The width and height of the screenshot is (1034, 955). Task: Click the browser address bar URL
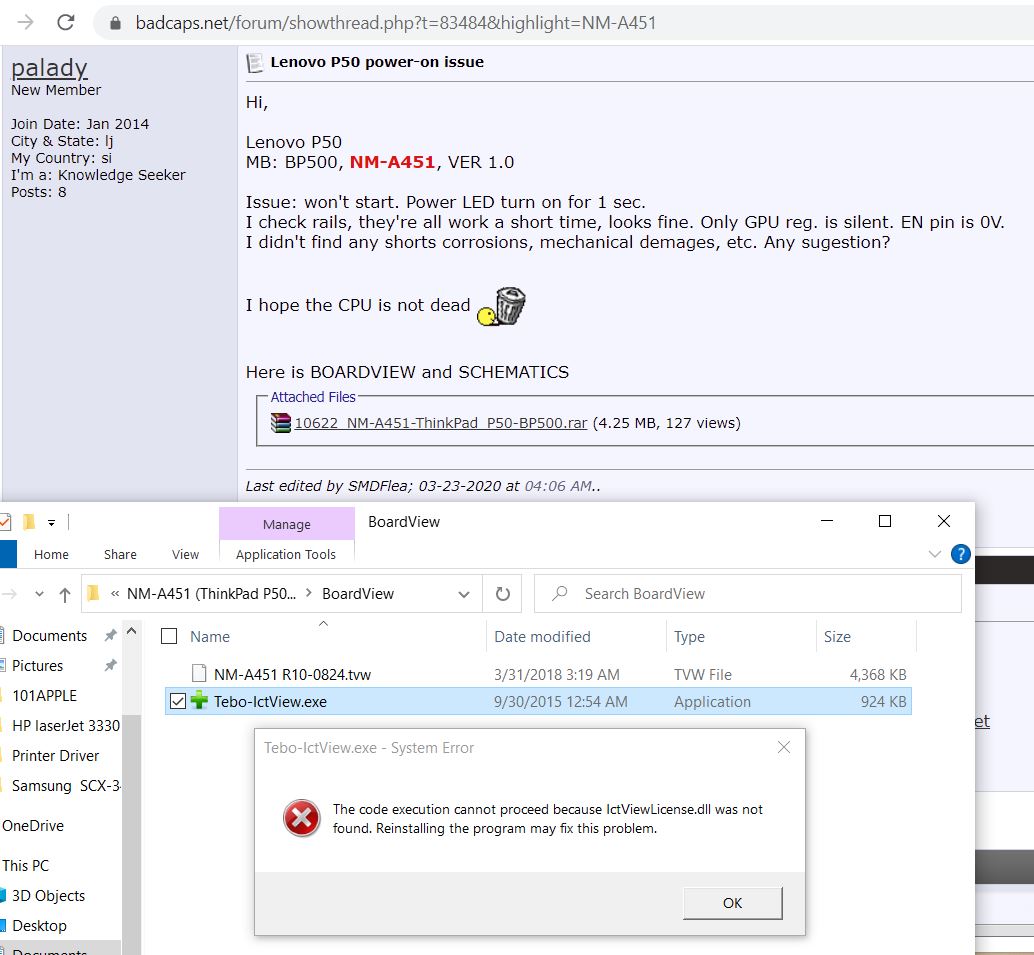pos(396,23)
